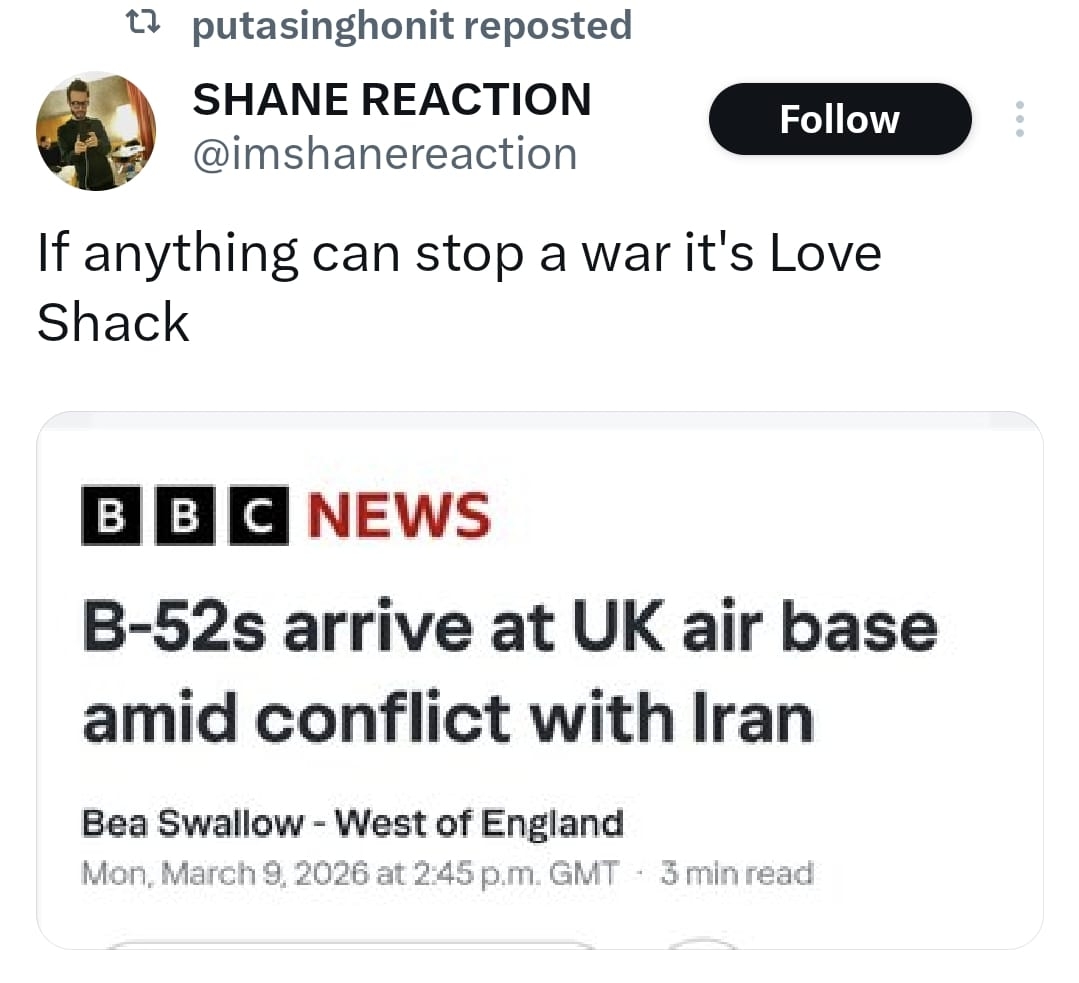Screen dimensions: 1079x983
Task: Follow the SHANE REACTION account
Action: pos(839,119)
